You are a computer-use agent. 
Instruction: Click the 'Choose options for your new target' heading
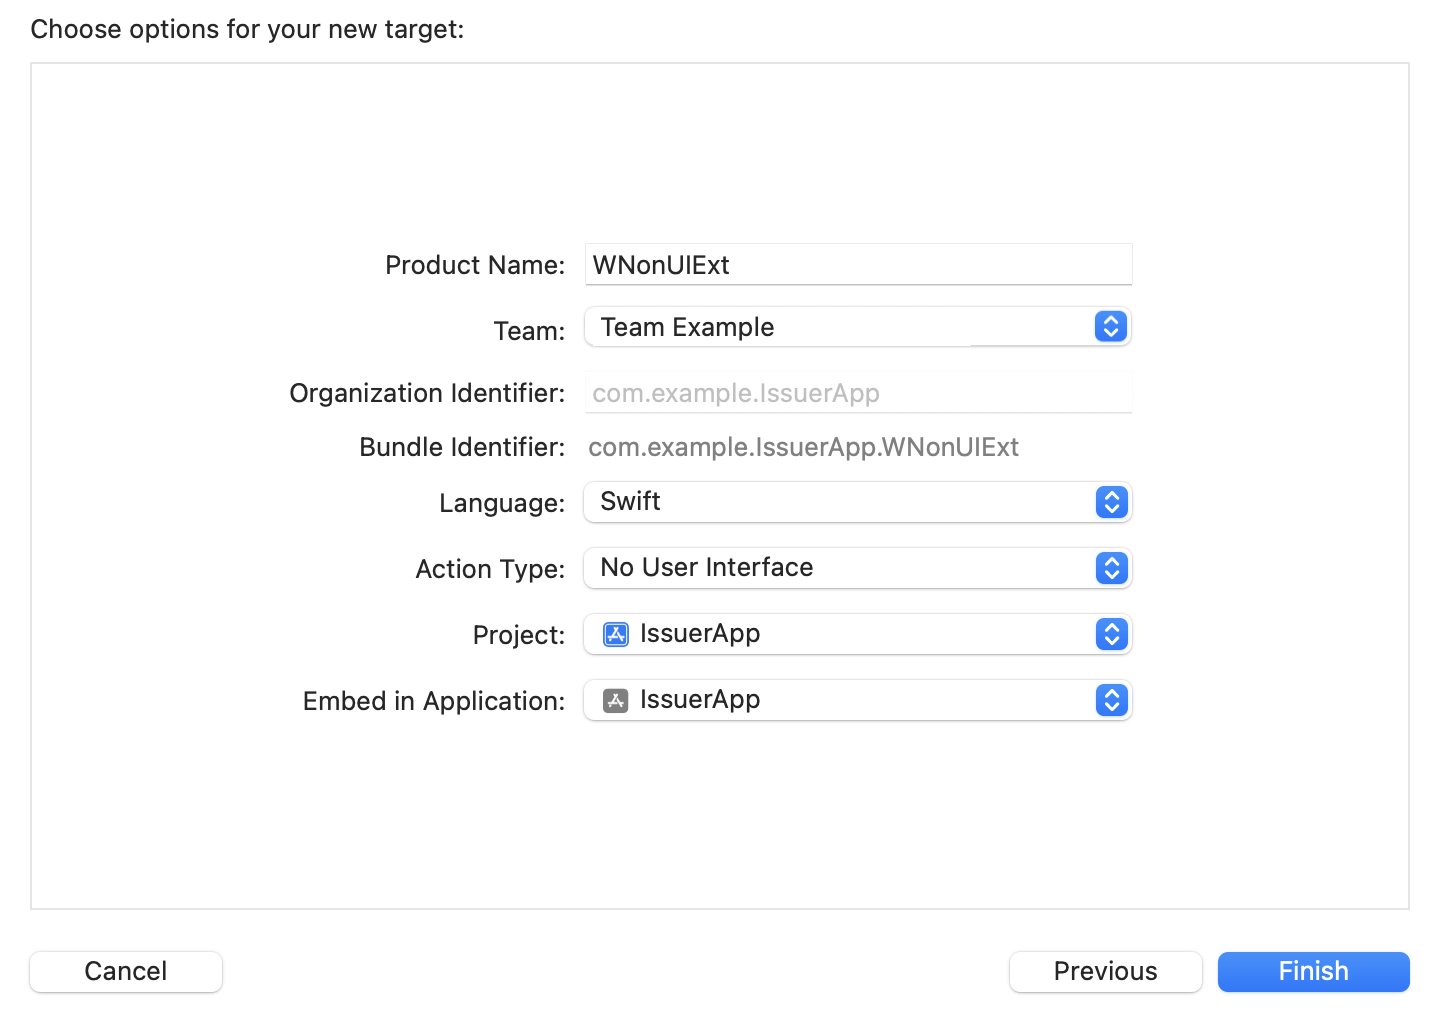pos(247,29)
